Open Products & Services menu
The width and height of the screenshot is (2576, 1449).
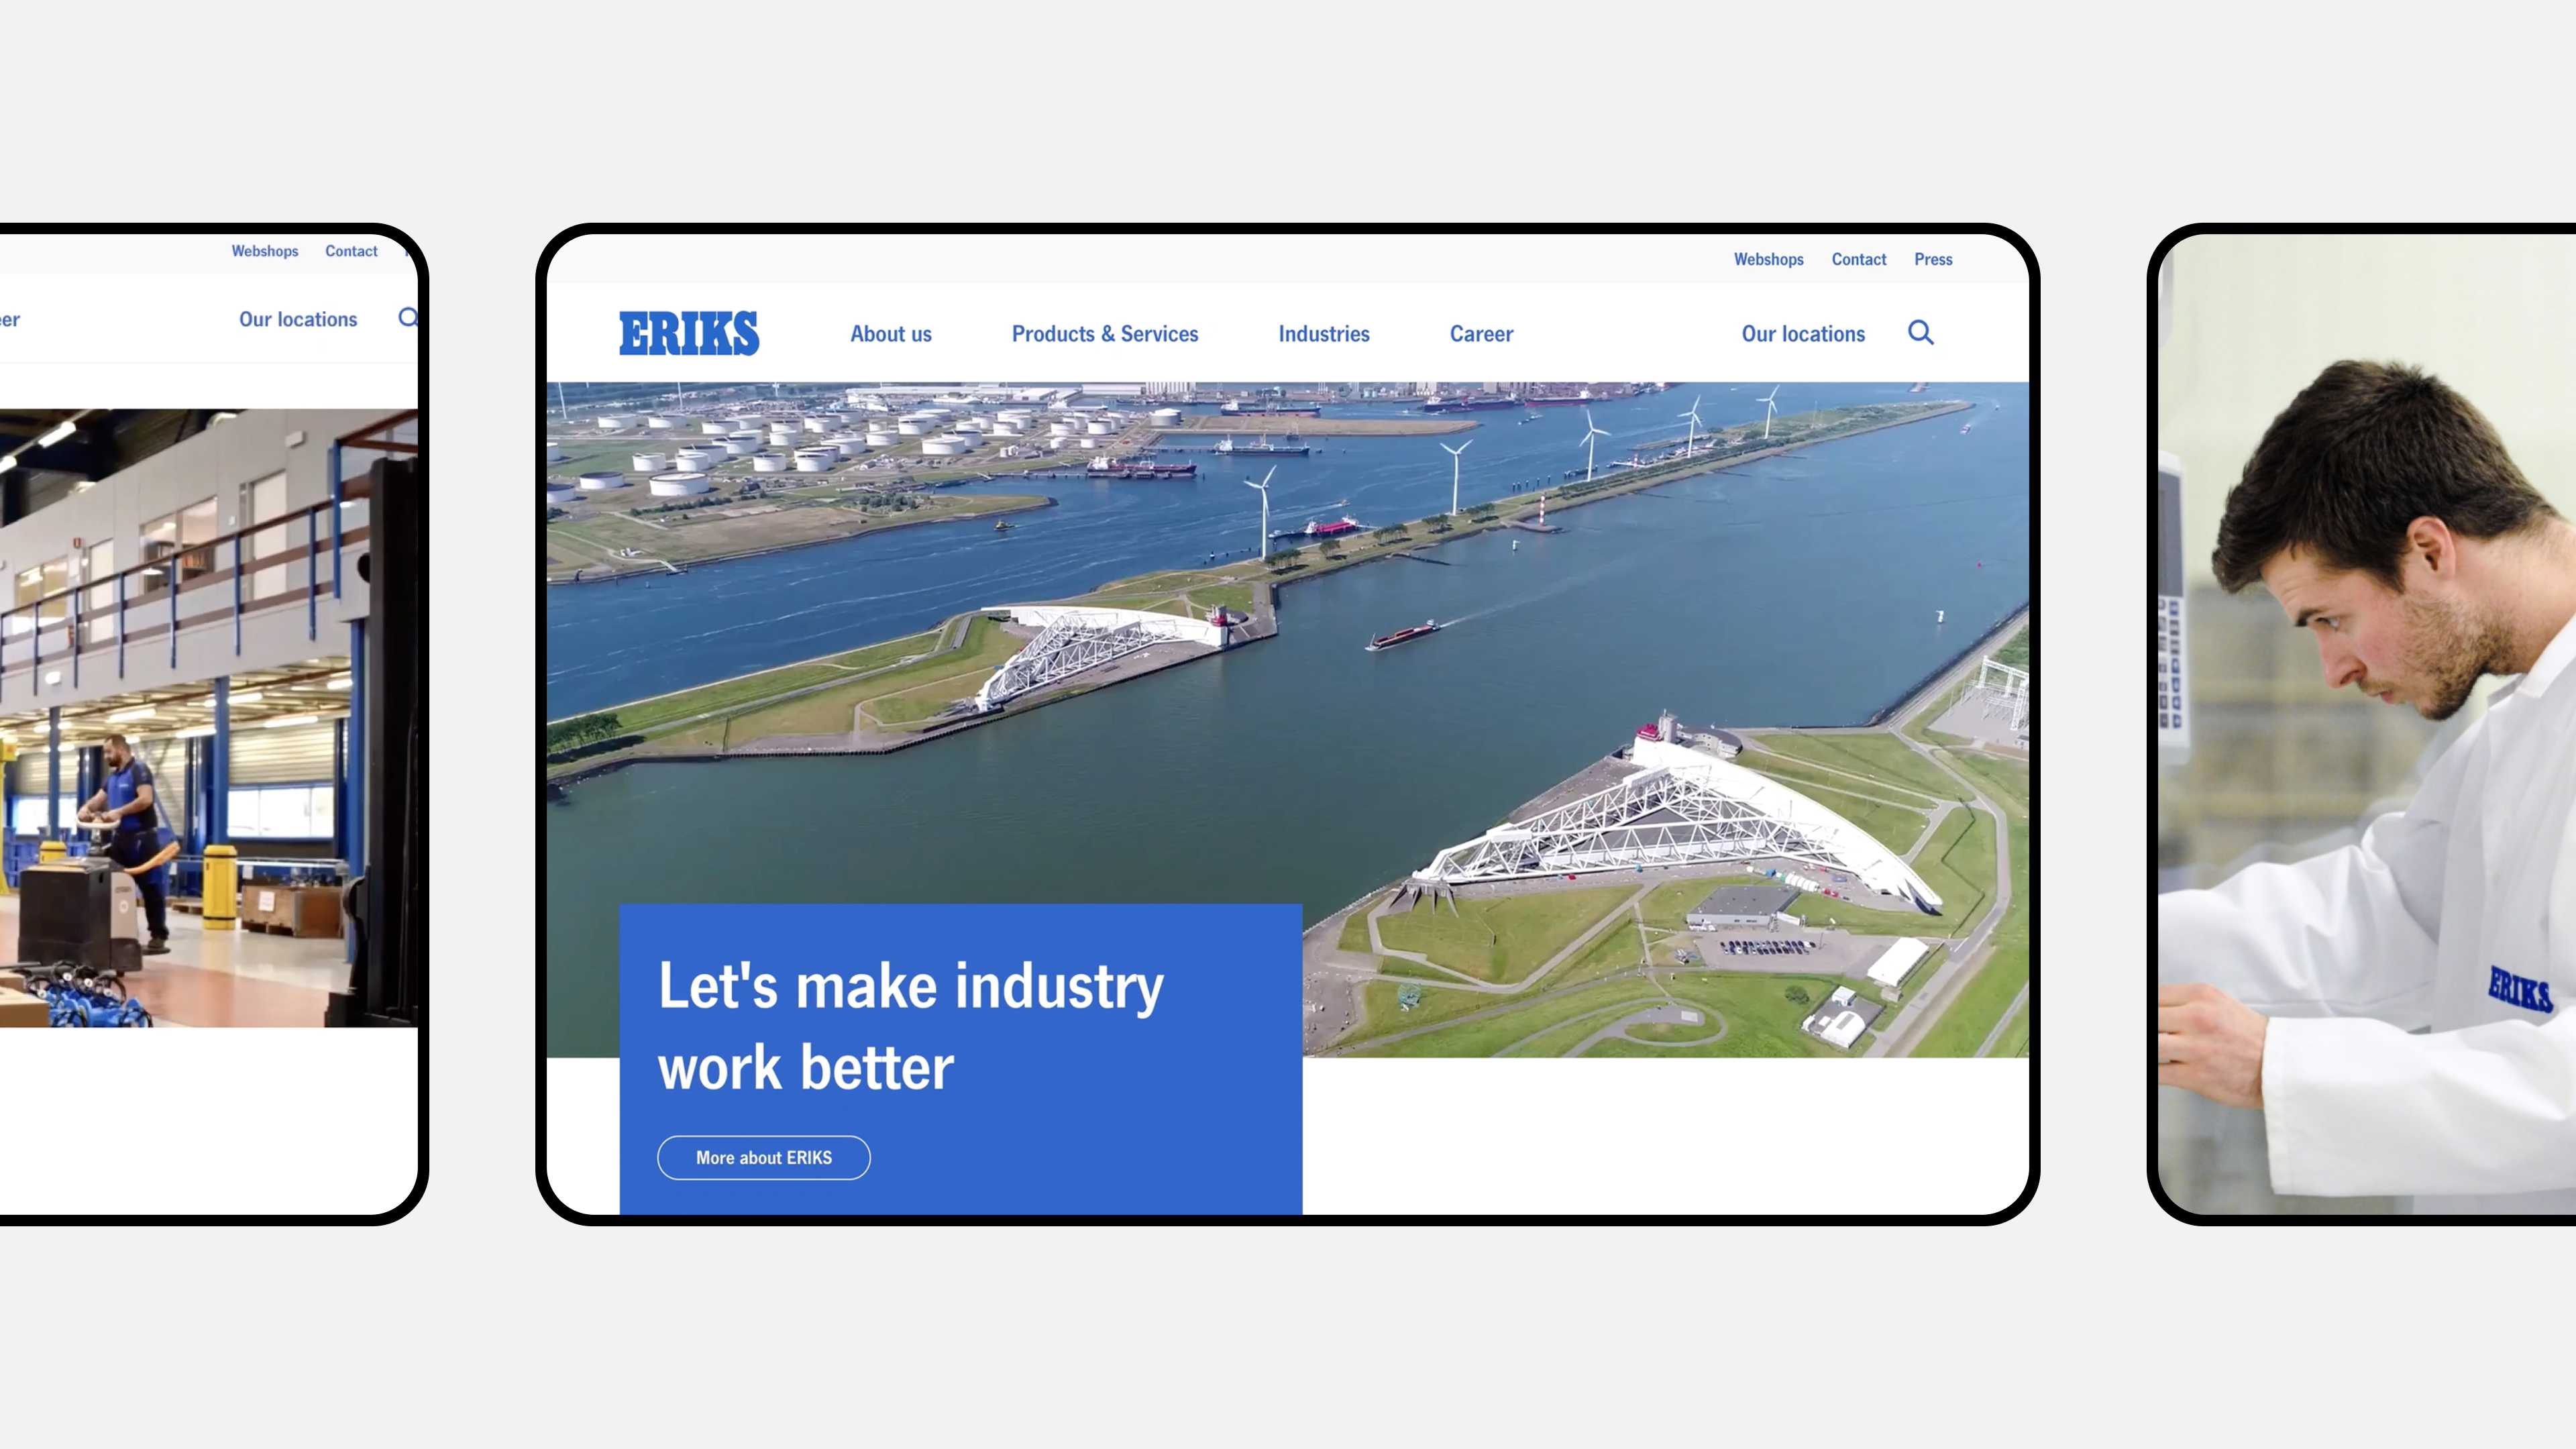click(1104, 334)
